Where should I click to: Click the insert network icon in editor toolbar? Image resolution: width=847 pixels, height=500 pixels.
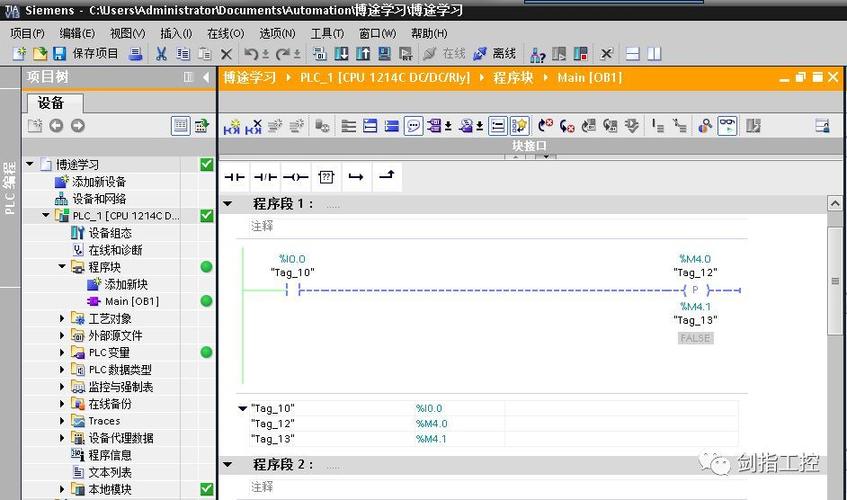click(x=232, y=126)
